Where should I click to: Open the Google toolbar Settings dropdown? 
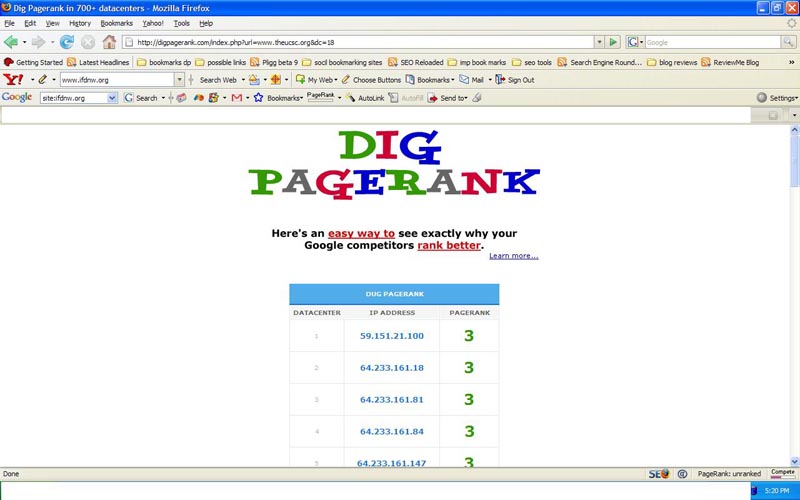coord(778,97)
